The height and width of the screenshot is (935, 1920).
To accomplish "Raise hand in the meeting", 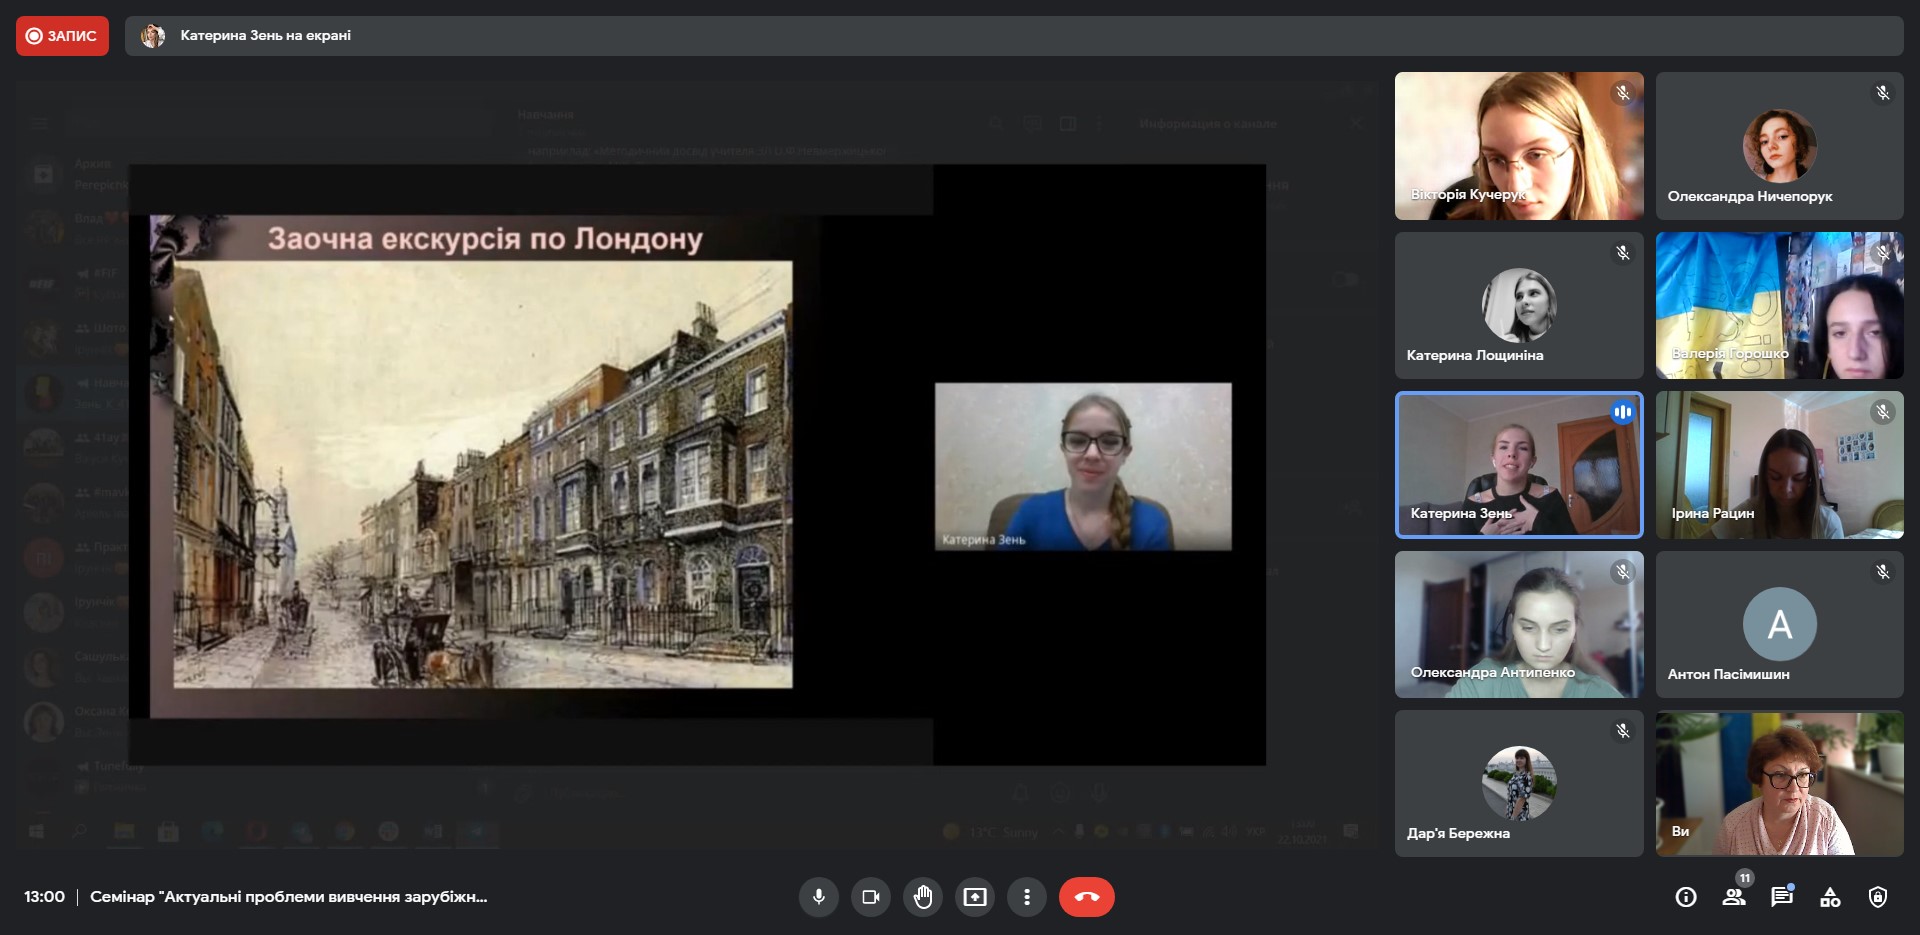I will pos(922,897).
